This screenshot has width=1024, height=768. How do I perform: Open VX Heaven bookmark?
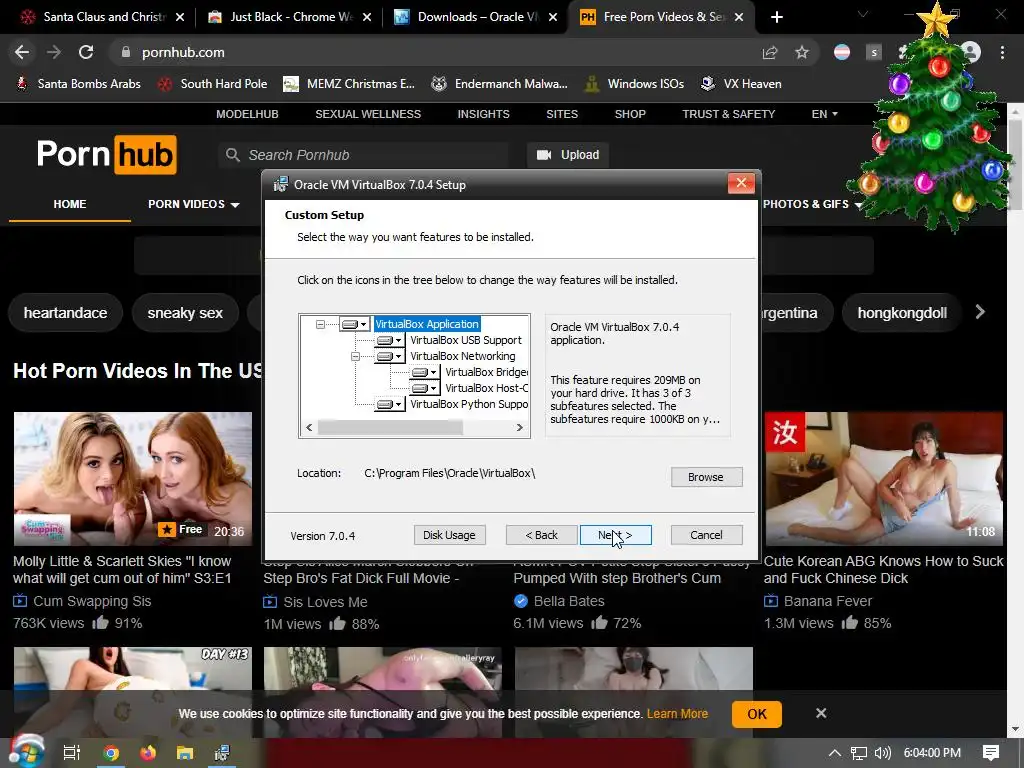tap(741, 84)
